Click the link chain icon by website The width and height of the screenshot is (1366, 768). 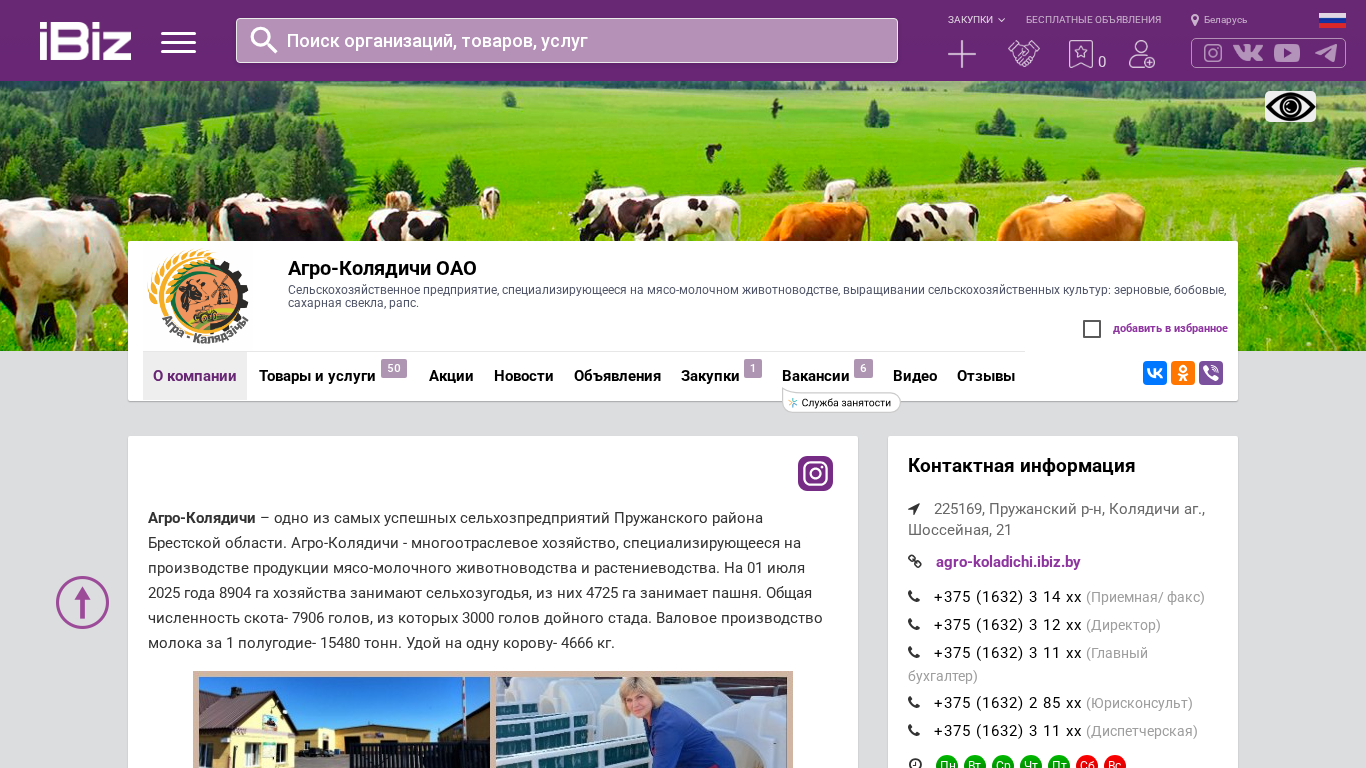coord(915,562)
